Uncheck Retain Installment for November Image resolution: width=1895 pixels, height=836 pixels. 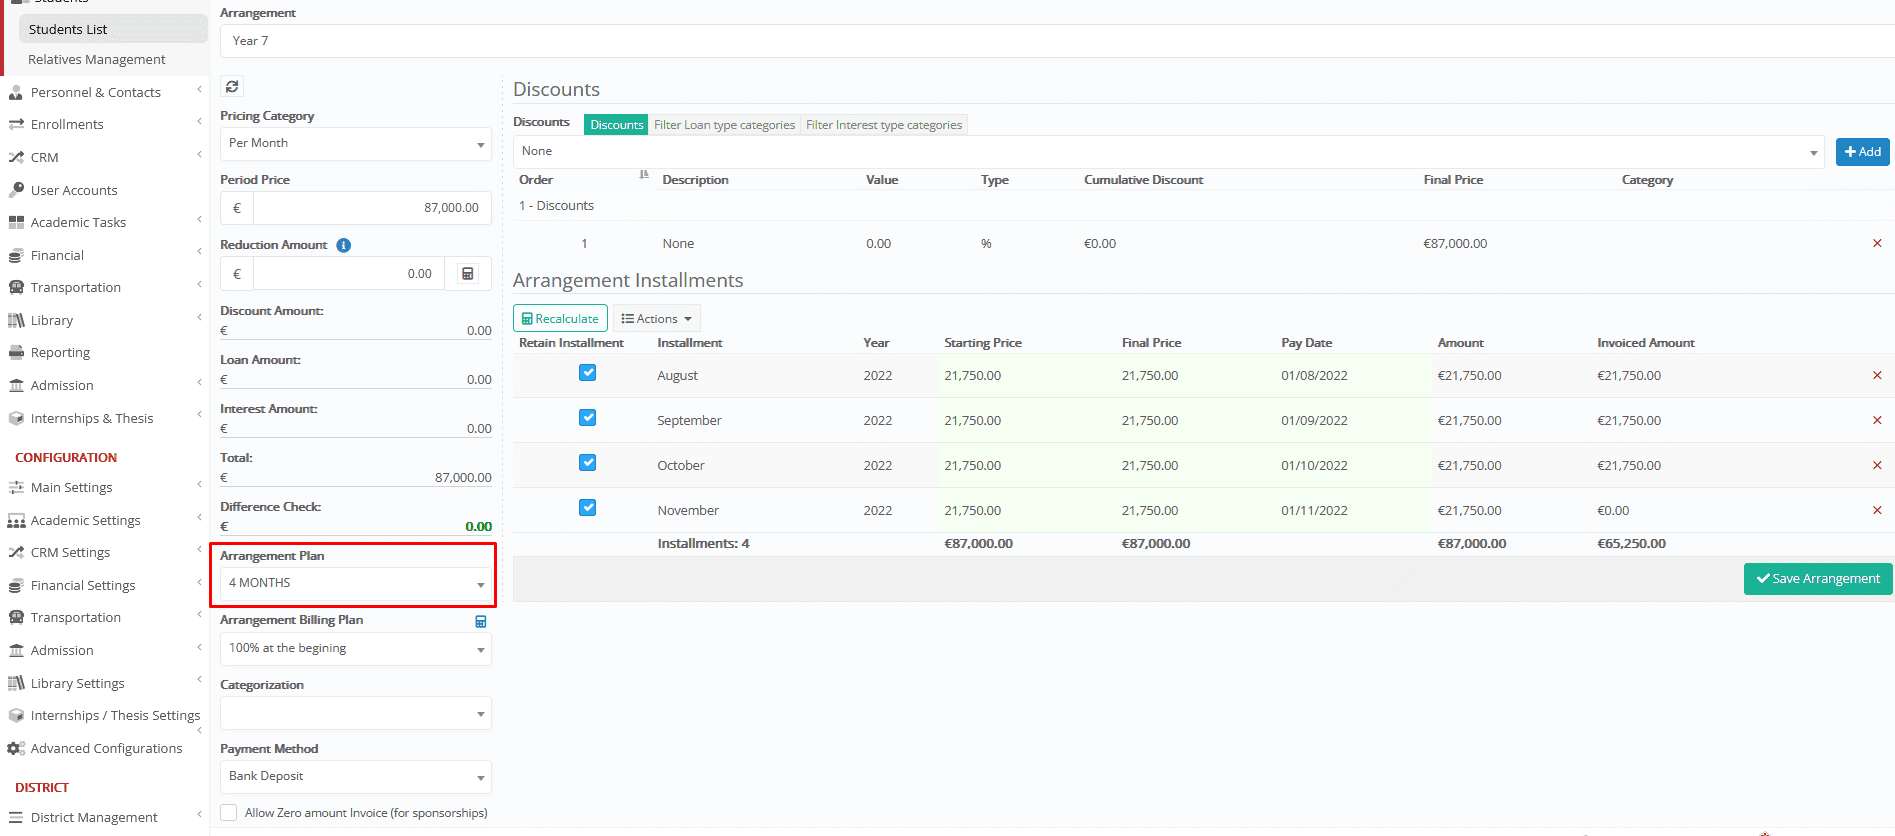pos(588,508)
